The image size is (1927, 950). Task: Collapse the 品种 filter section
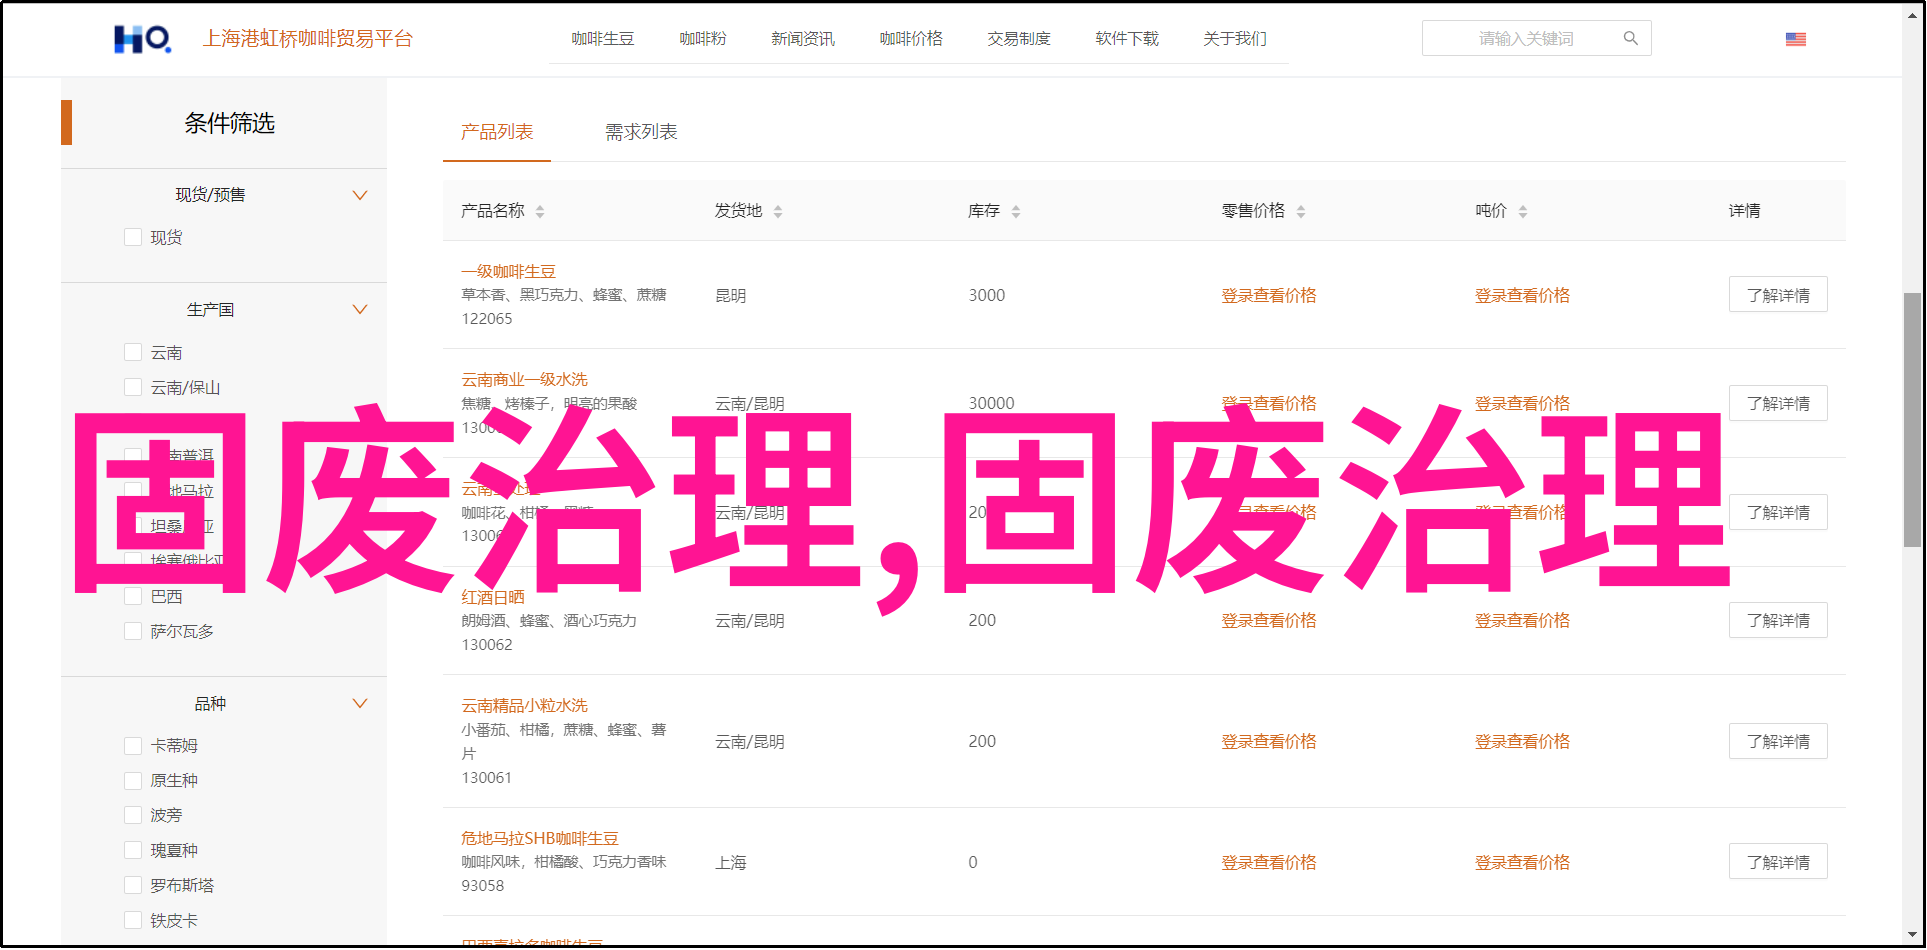coord(360,704)
